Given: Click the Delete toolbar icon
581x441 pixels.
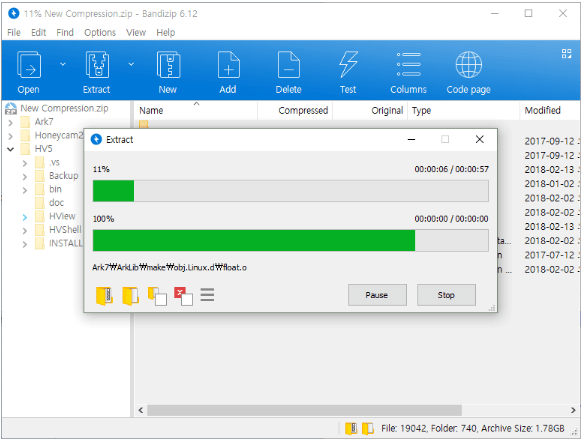Looking at the screenshot, I should 289,65.
